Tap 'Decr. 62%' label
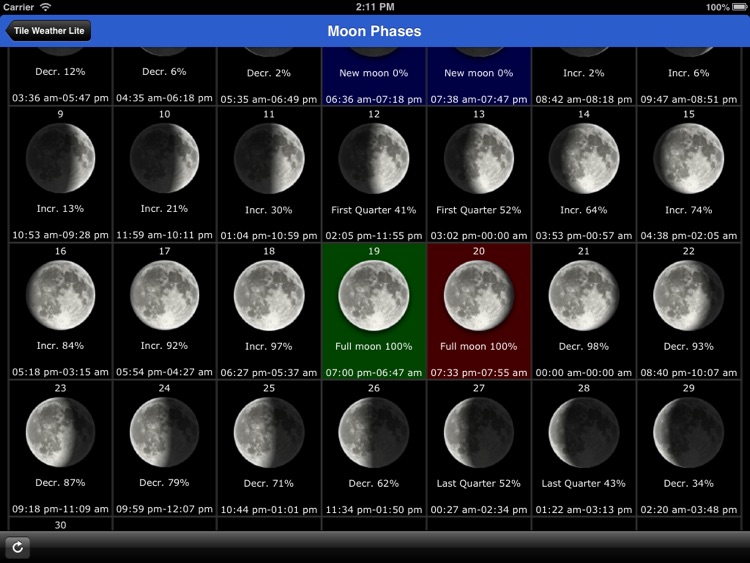This screenshot has height=563, width=750. (374, 484)
